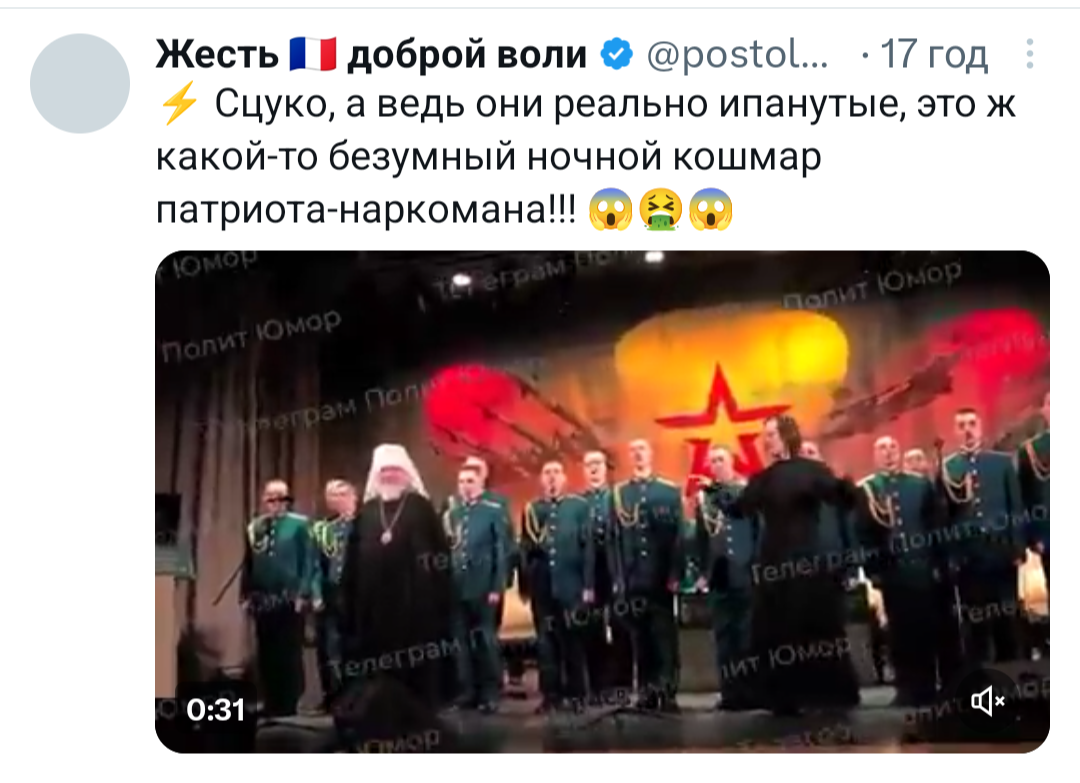Click the 0:31 video duration label
Viewport: 1080px width, 783px height.
tap(216, 709)
